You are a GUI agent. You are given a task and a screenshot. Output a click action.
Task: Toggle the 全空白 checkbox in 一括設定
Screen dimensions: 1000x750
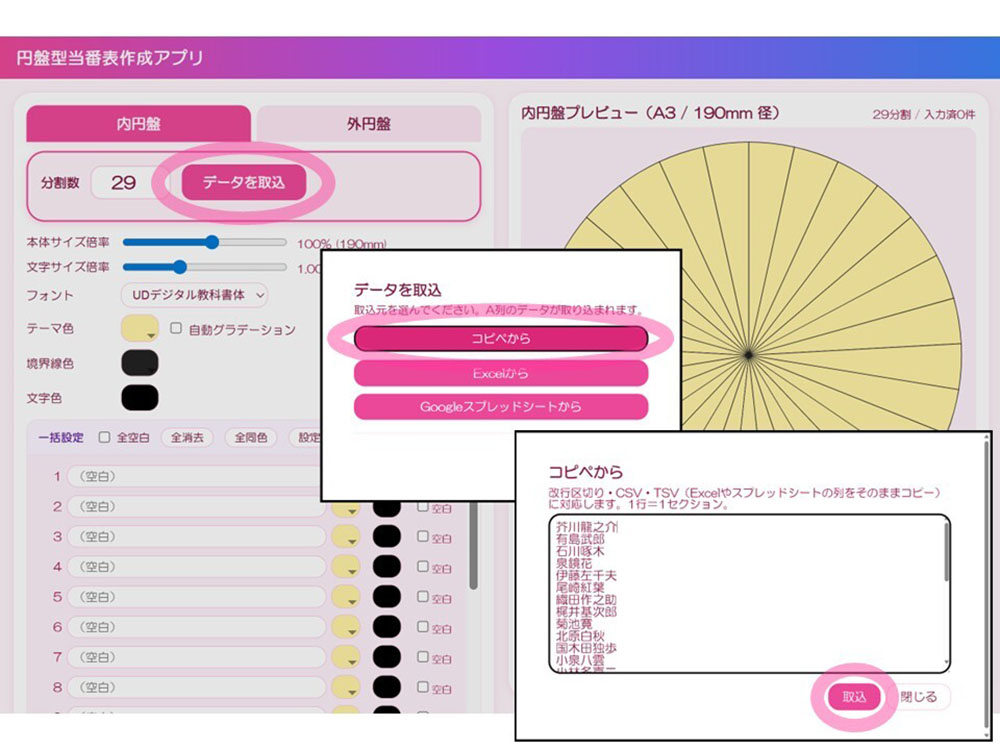(x=105, y=438)
